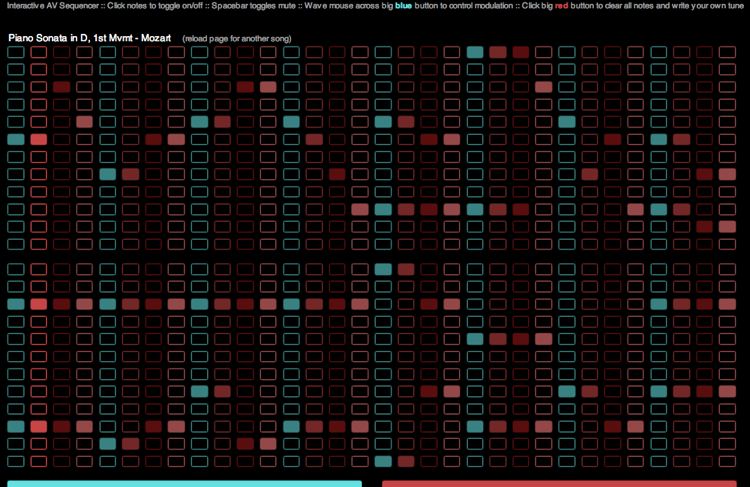
Task: Turn off lit red note in upper grid's second column
Action: tap(39, 139)
